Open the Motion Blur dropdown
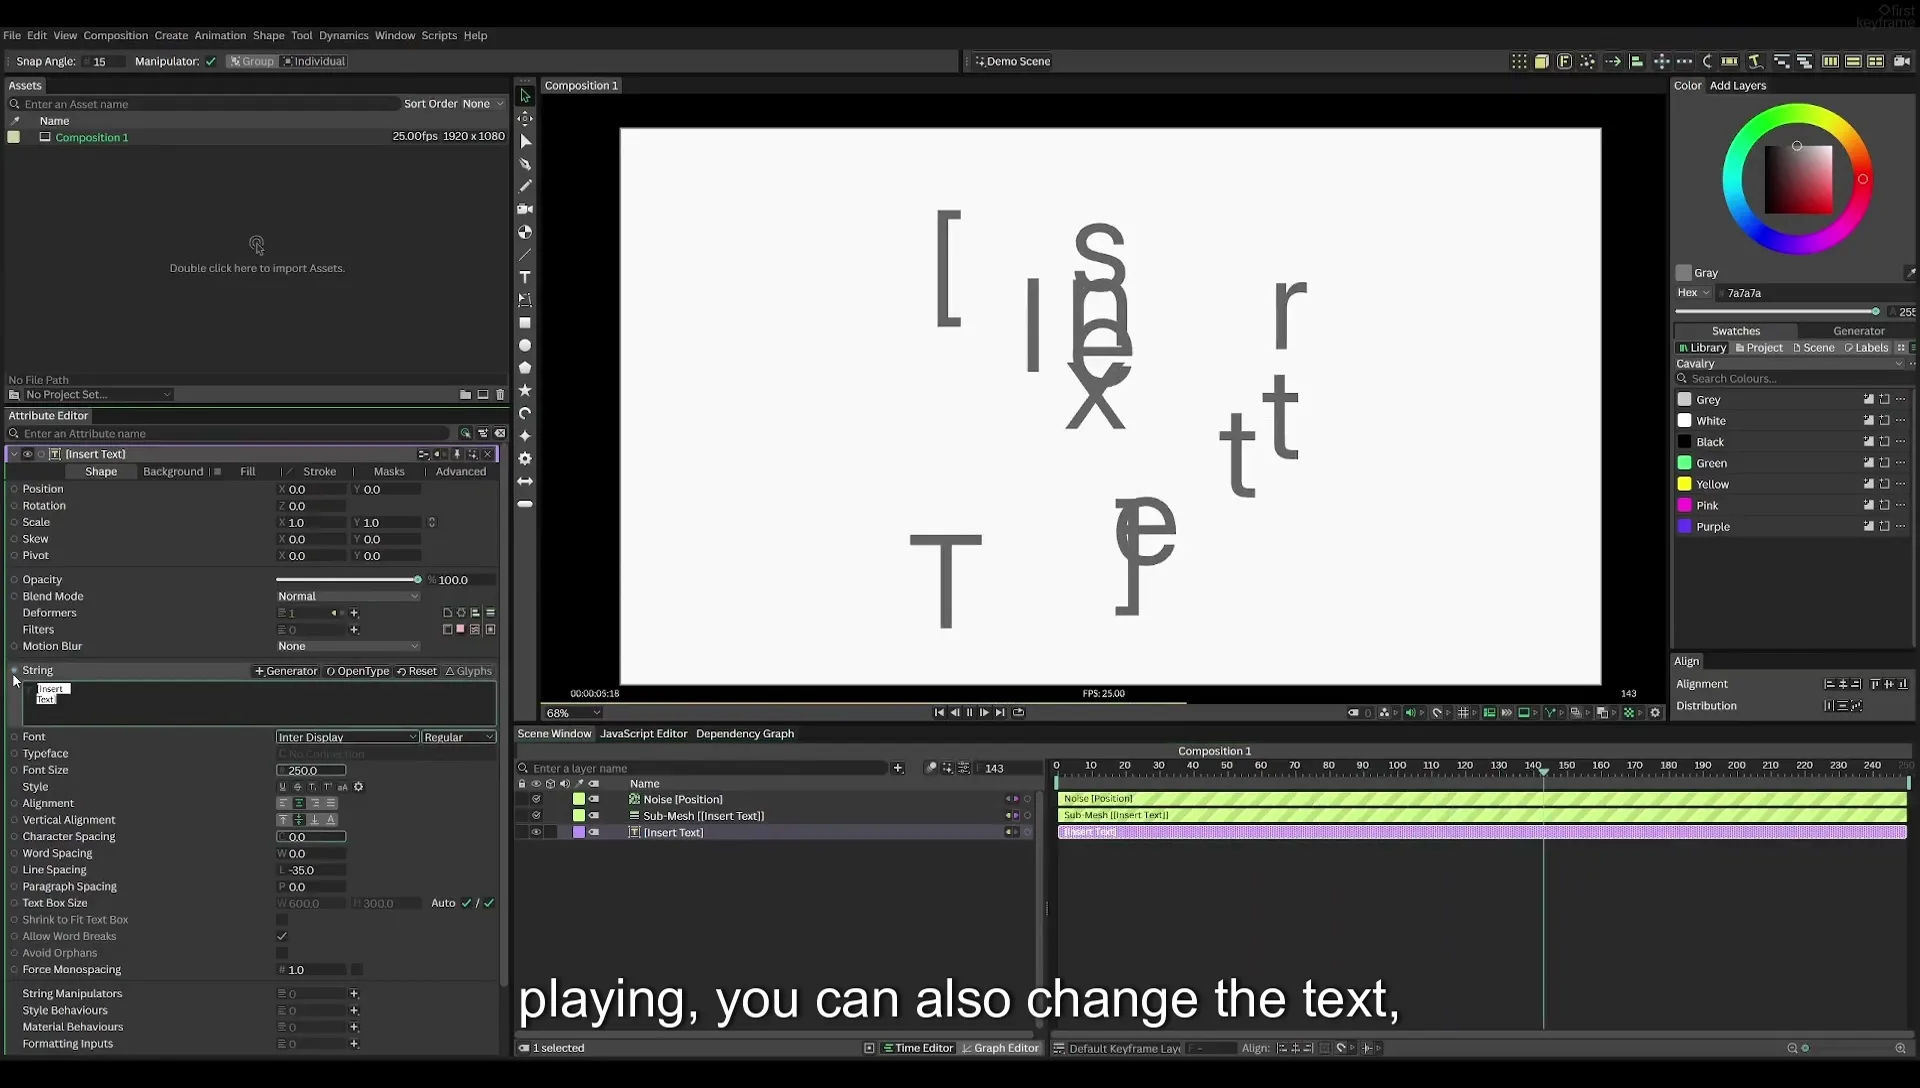 click(348, 647)
